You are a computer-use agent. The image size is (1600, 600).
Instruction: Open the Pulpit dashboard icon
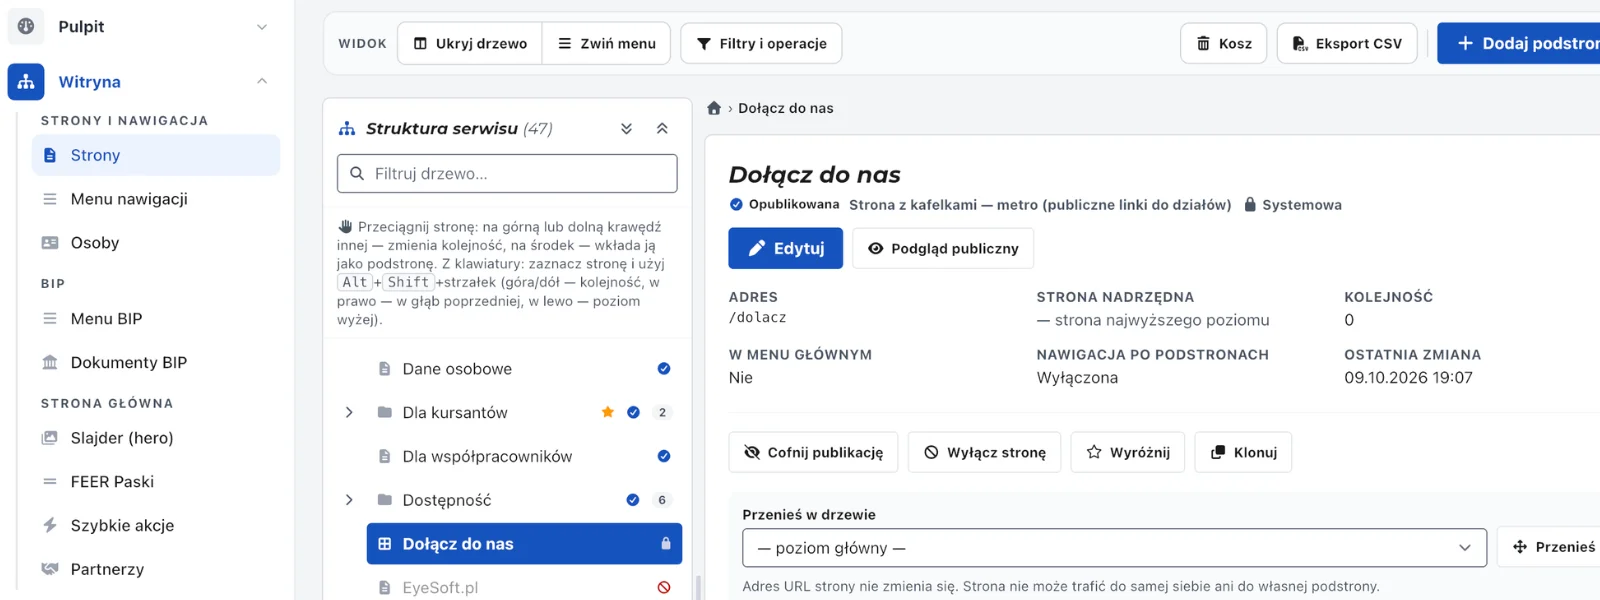click(26, 26)
